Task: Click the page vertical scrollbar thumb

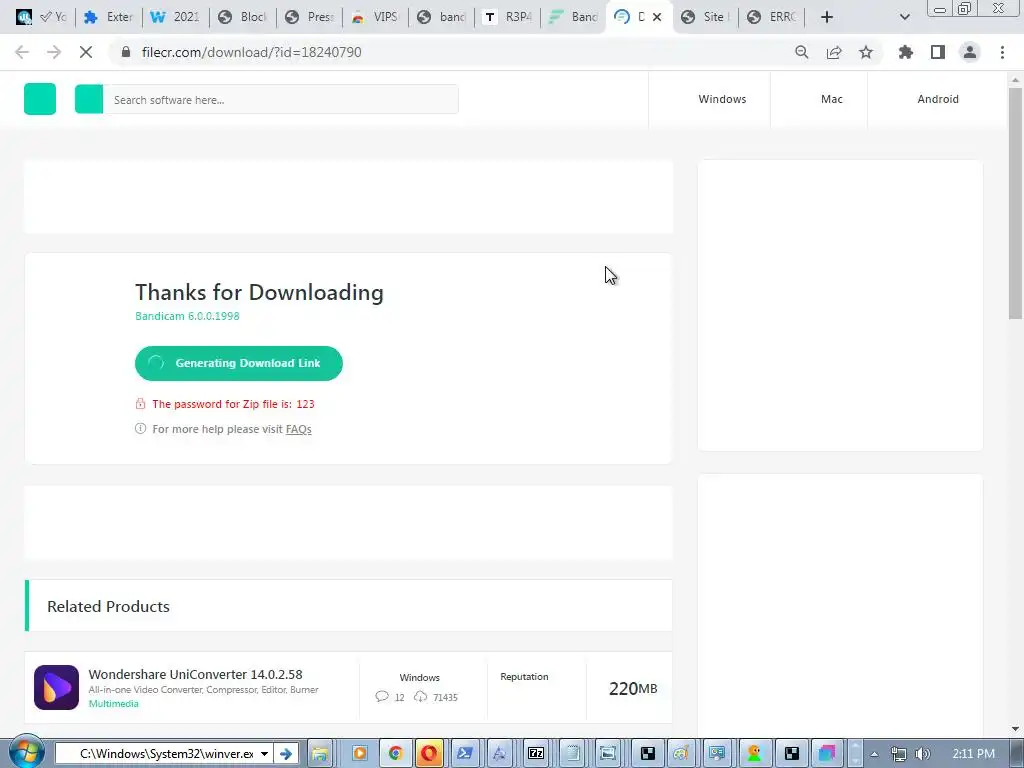Action: pyautogui.click(x=1015, y=203)
